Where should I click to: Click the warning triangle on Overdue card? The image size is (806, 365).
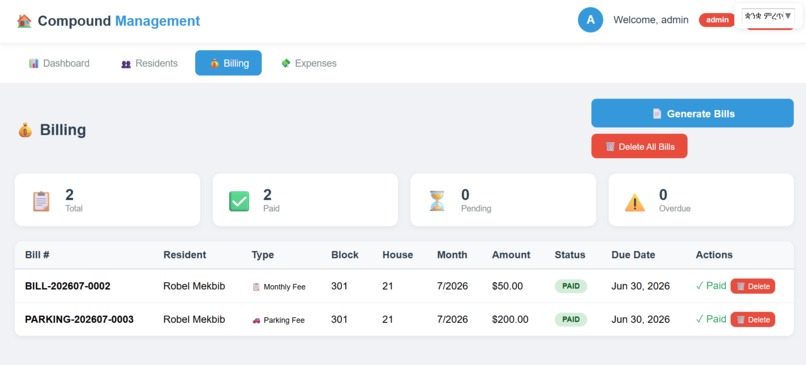635,202
